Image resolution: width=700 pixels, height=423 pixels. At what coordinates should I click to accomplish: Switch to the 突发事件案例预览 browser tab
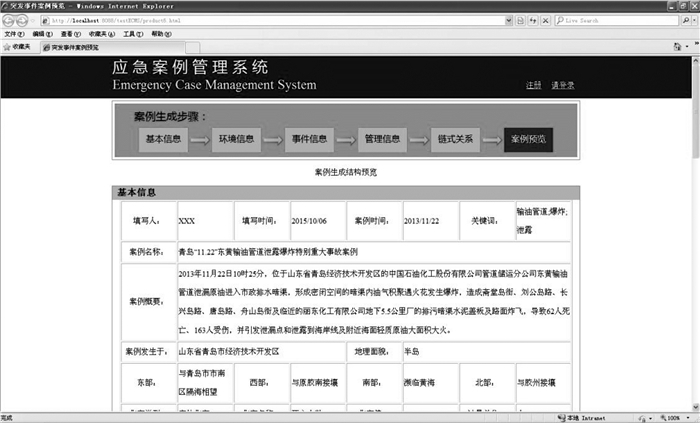coord(76,46)
